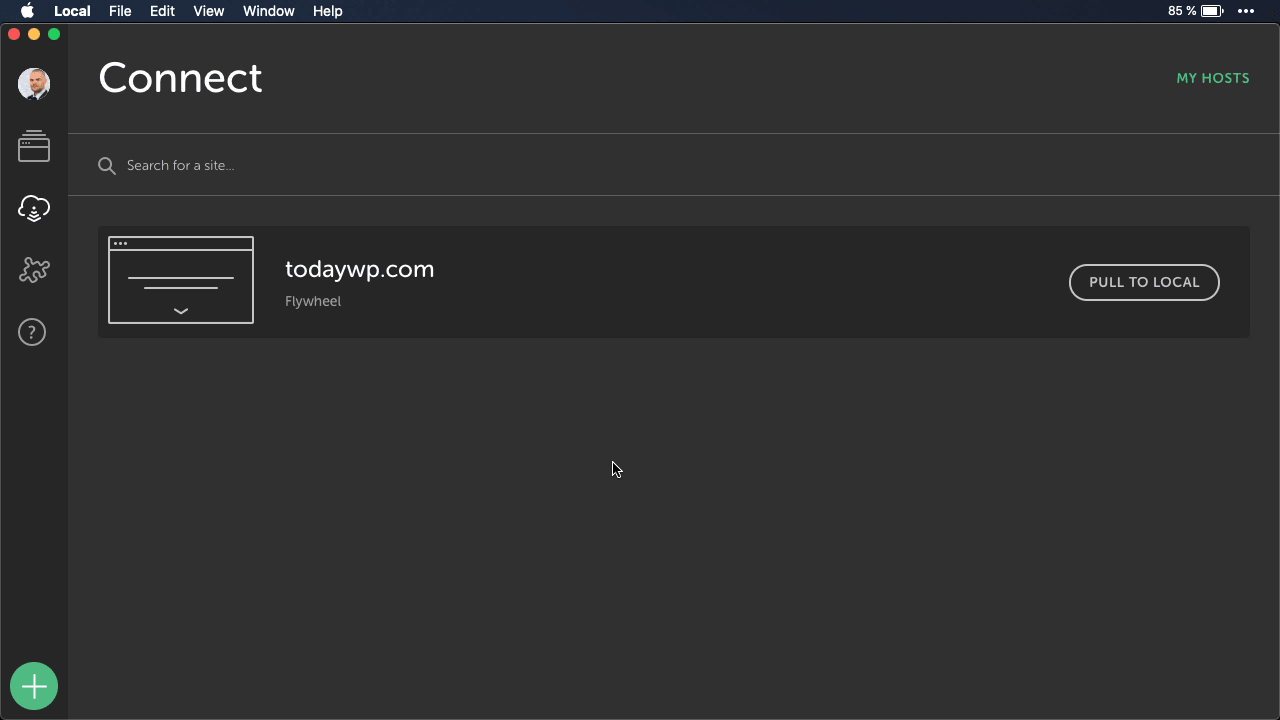Click the green fullscreen window button
The width and height of the screenshot is (1280, 720).
pos(54,34)
